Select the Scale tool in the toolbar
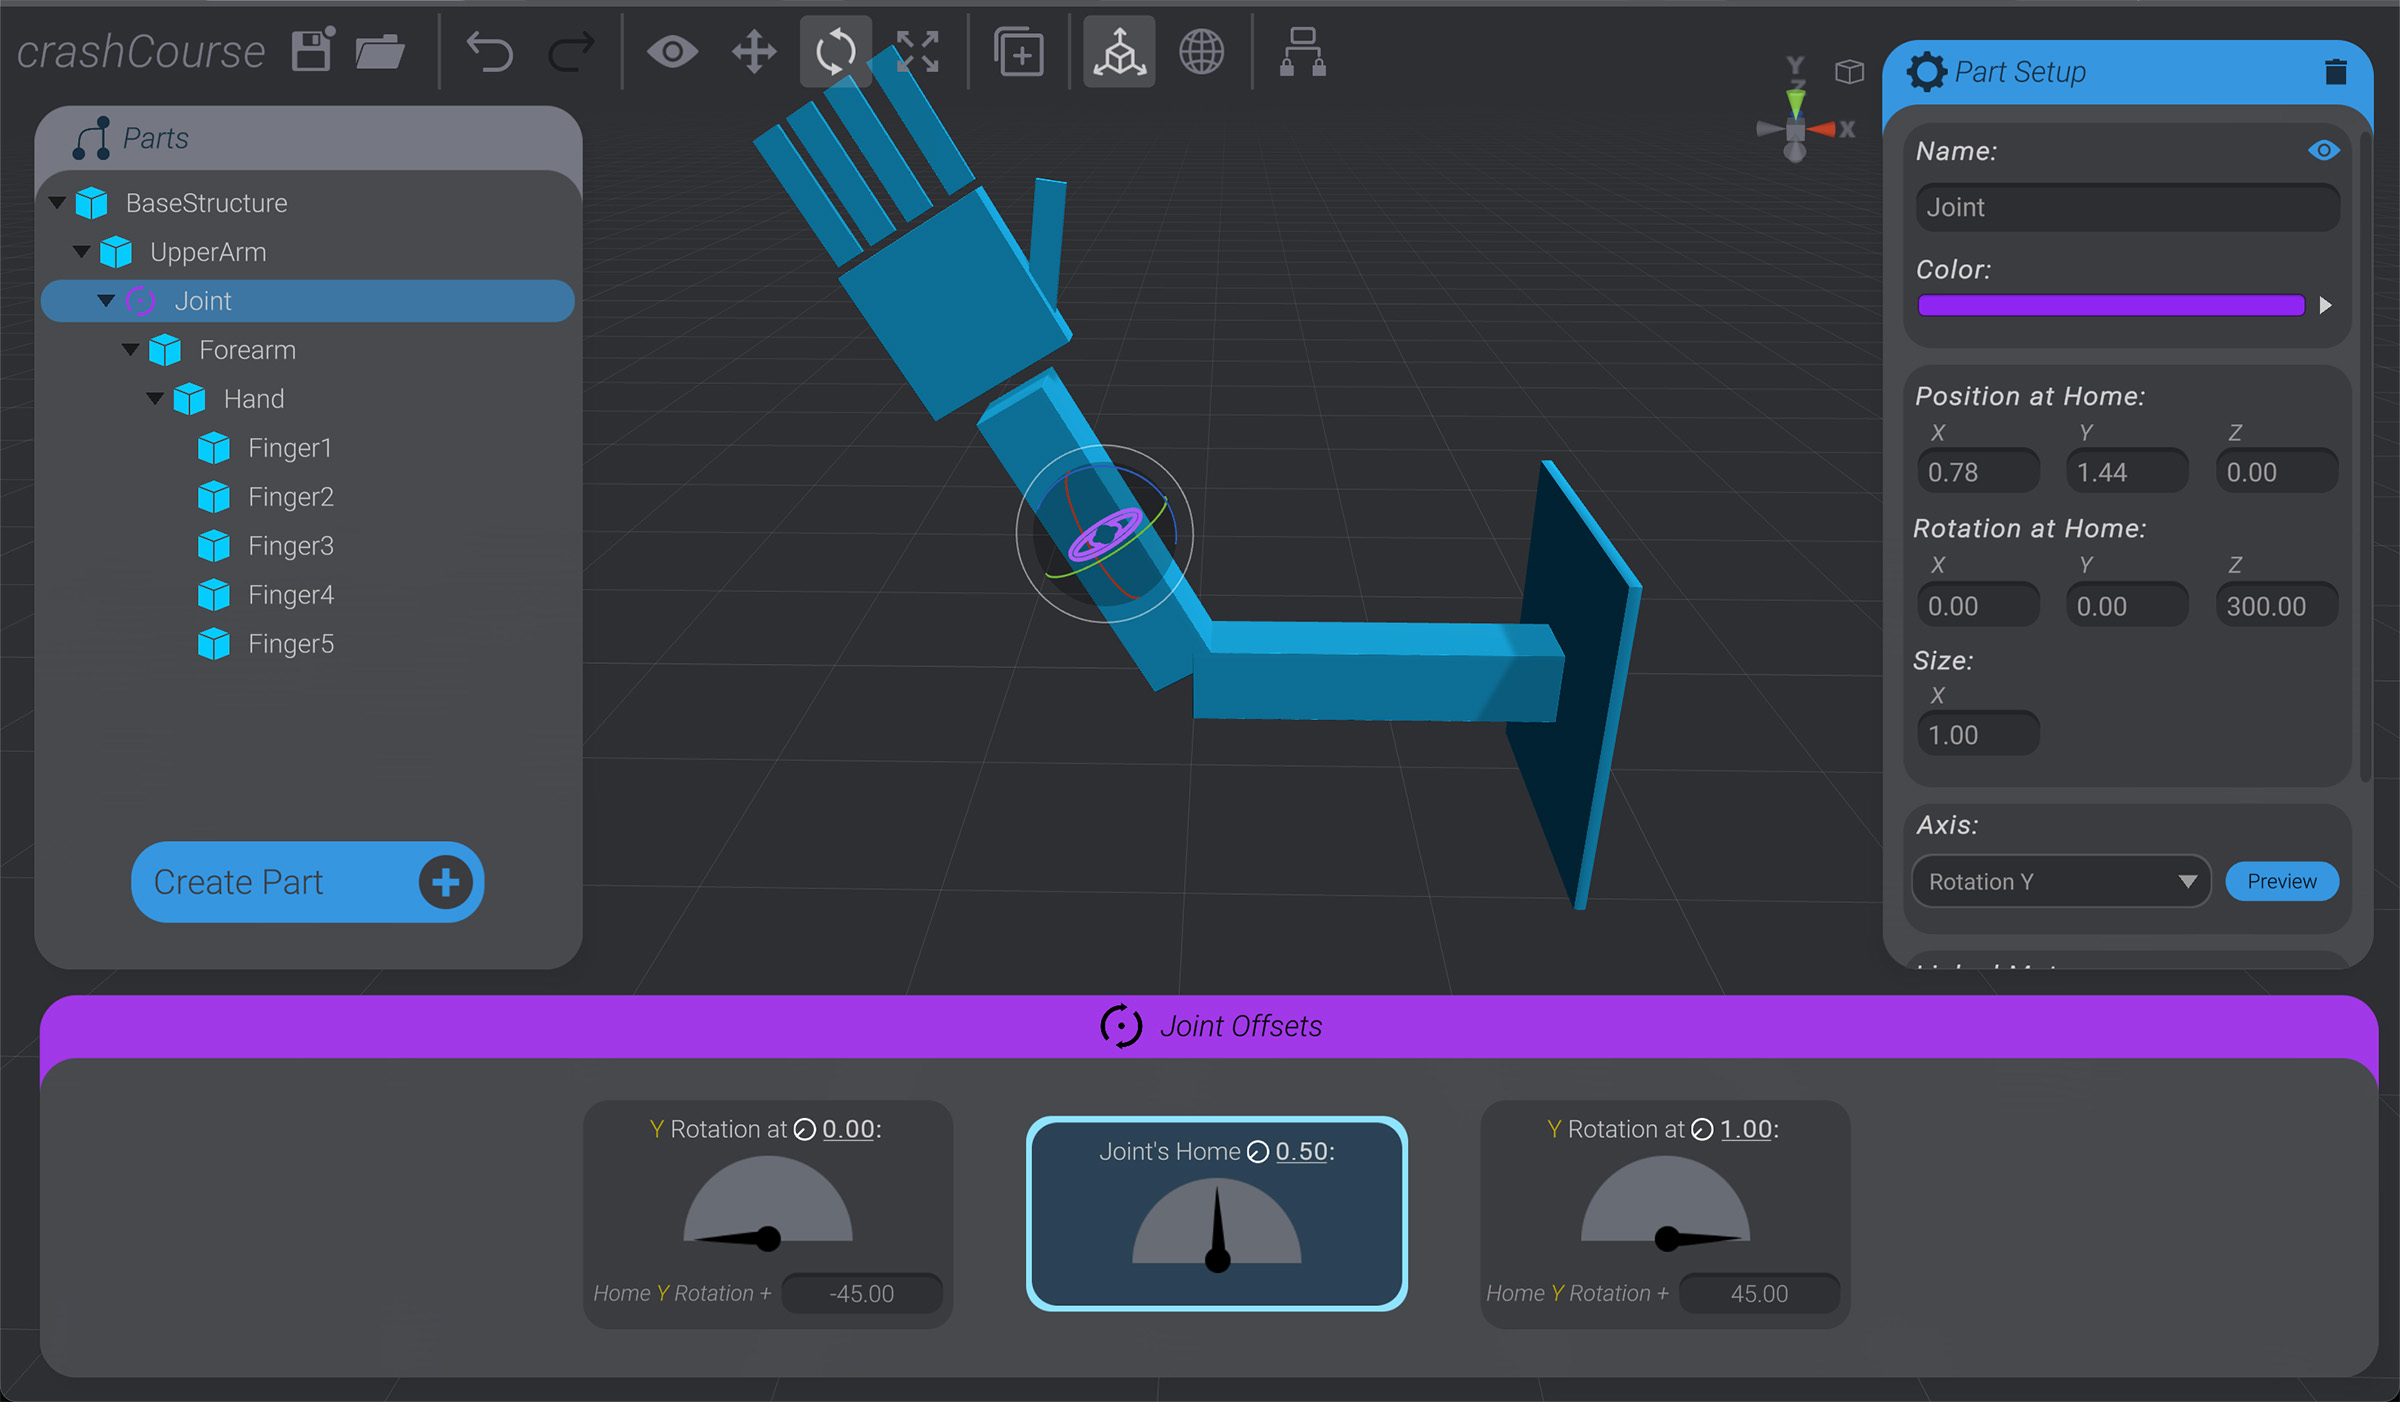Screen dimensions: 2400x1402 tap(919, 52)
